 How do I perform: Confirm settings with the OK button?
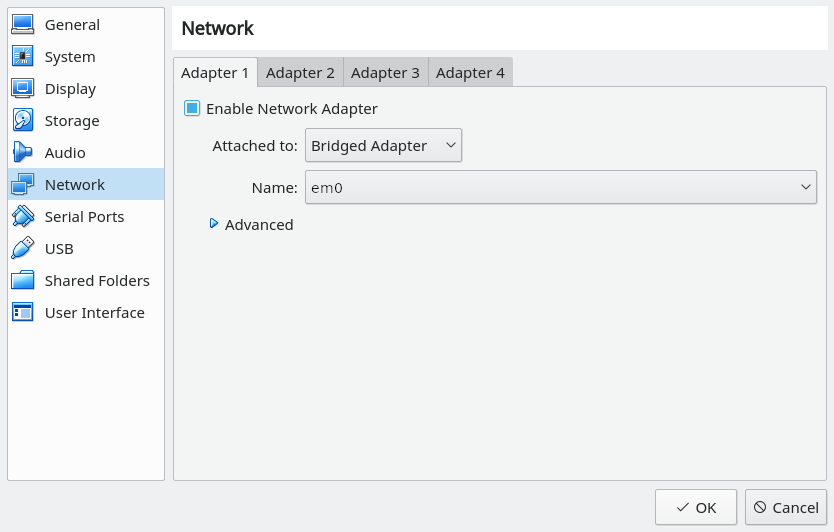click(696, 508)
